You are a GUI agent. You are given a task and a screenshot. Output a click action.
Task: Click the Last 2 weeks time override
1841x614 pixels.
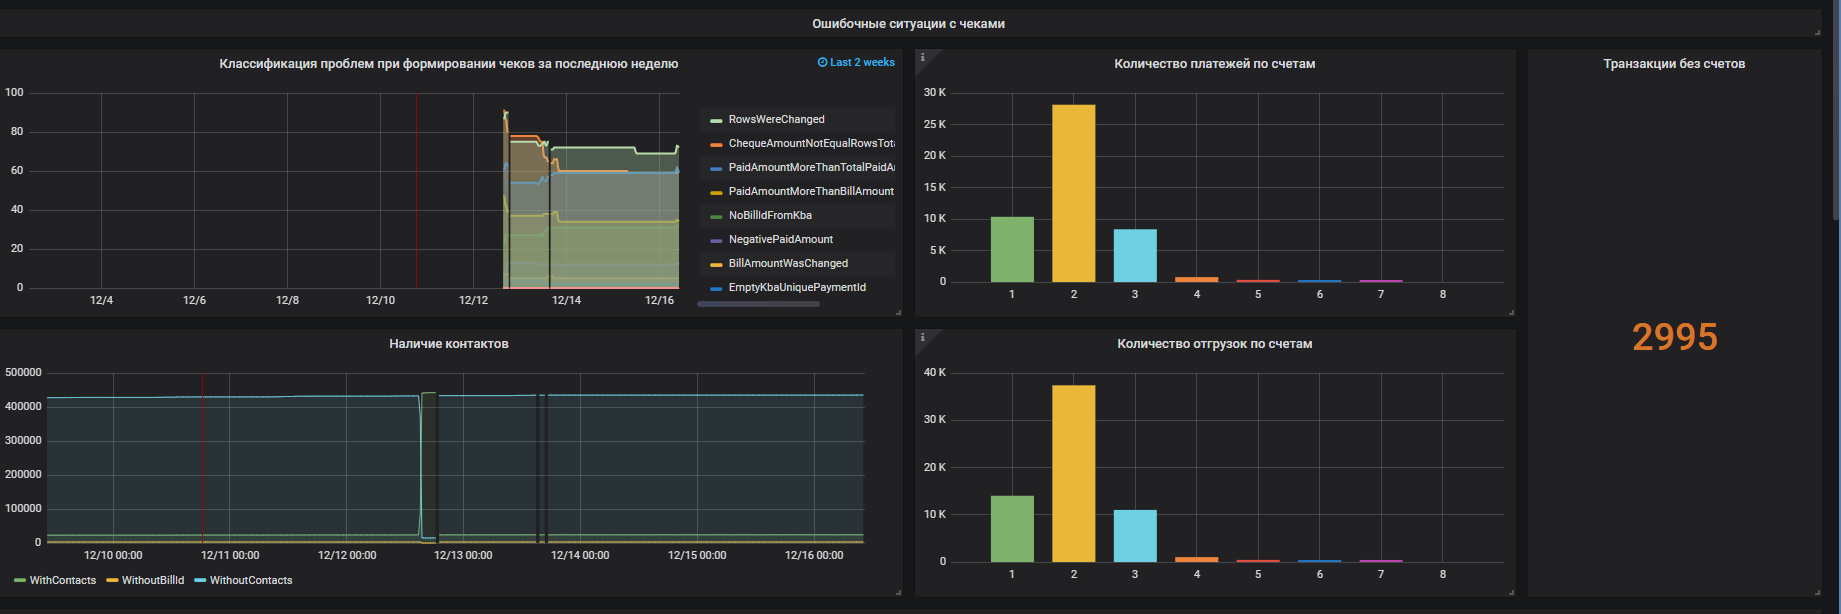856,62
